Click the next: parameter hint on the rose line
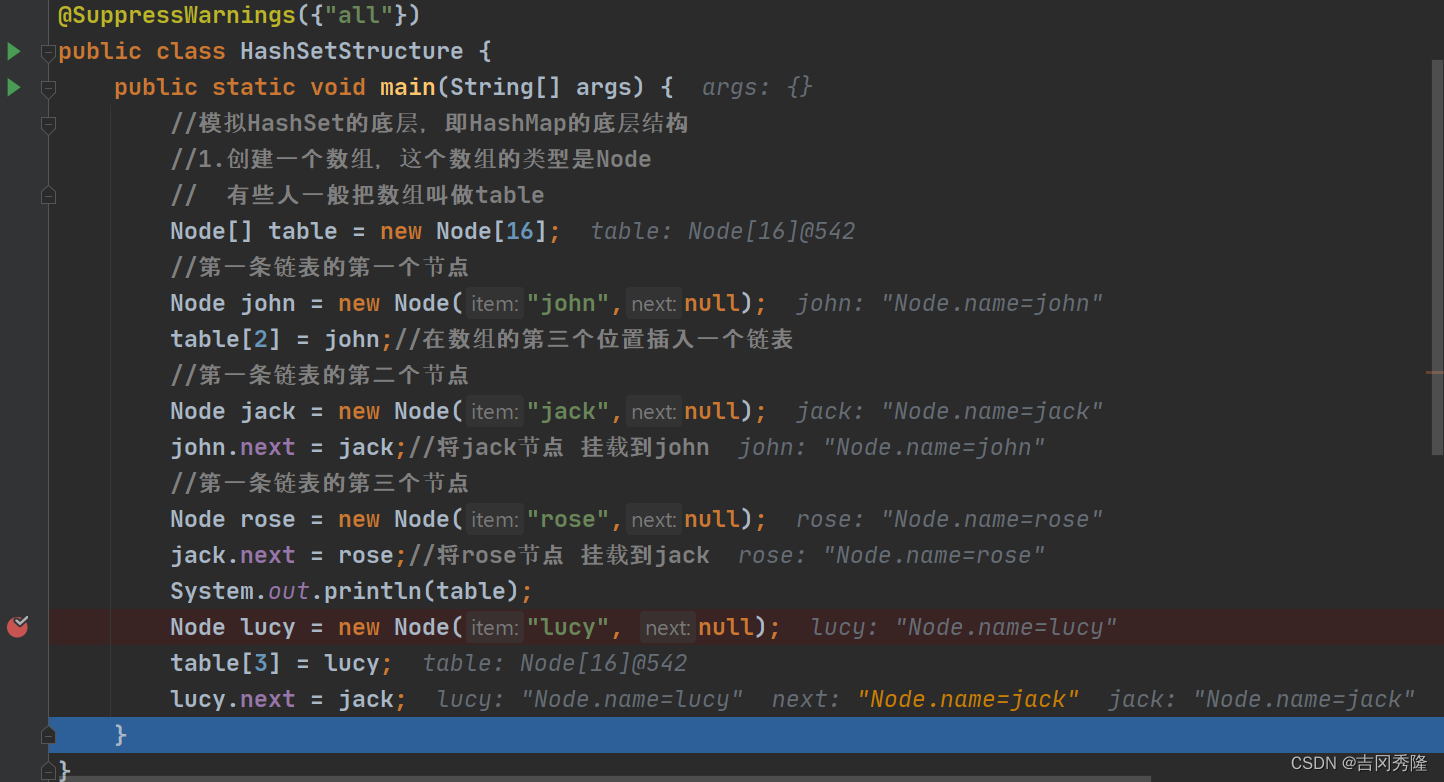 pyautogui.click(x=654, y=519)
